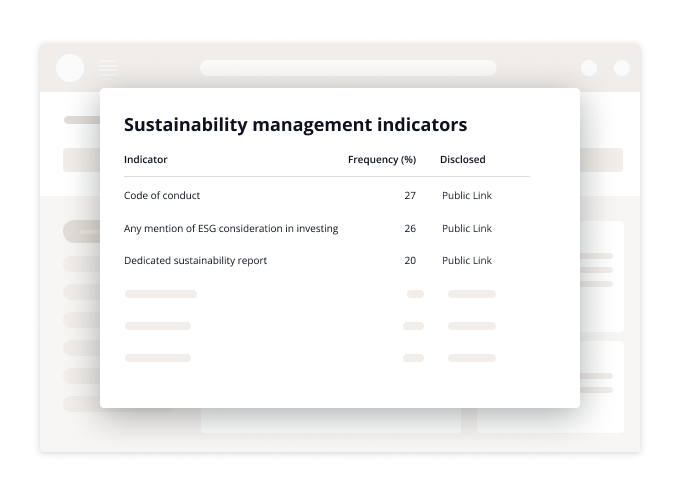Viewport: 680px width, 496px height.
Task: Click the search bar in the header
Action: pos(348,68)
